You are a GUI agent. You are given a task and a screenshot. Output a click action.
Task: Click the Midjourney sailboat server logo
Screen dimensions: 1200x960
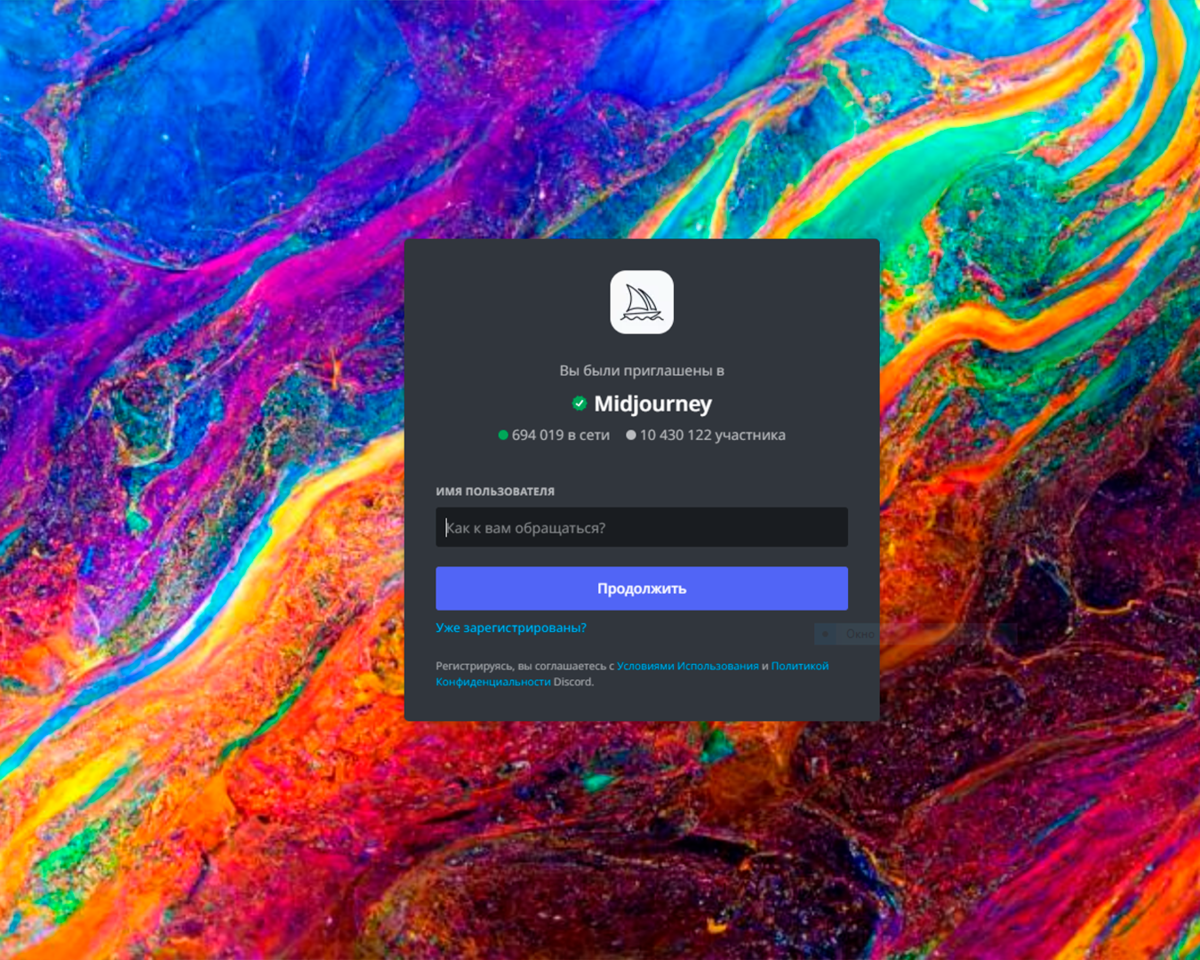point(642,302)
